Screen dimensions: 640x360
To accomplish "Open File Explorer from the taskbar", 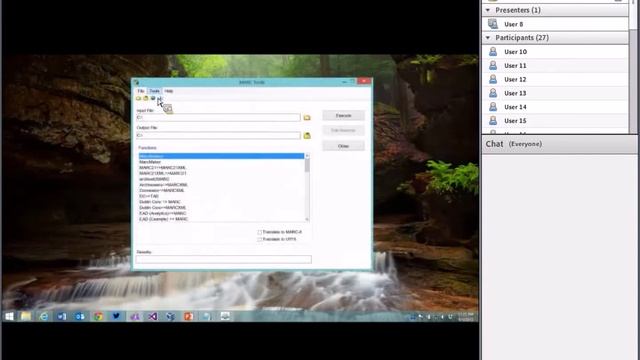I will [26, 316].
